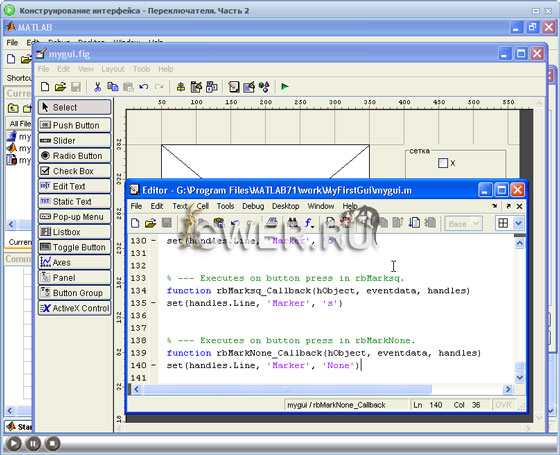Image resolution: width=560 pixels, height=455 pixels.
Task: Open the M-file Editor icon in mygui.fig
Action: click(x=234, y=86)
